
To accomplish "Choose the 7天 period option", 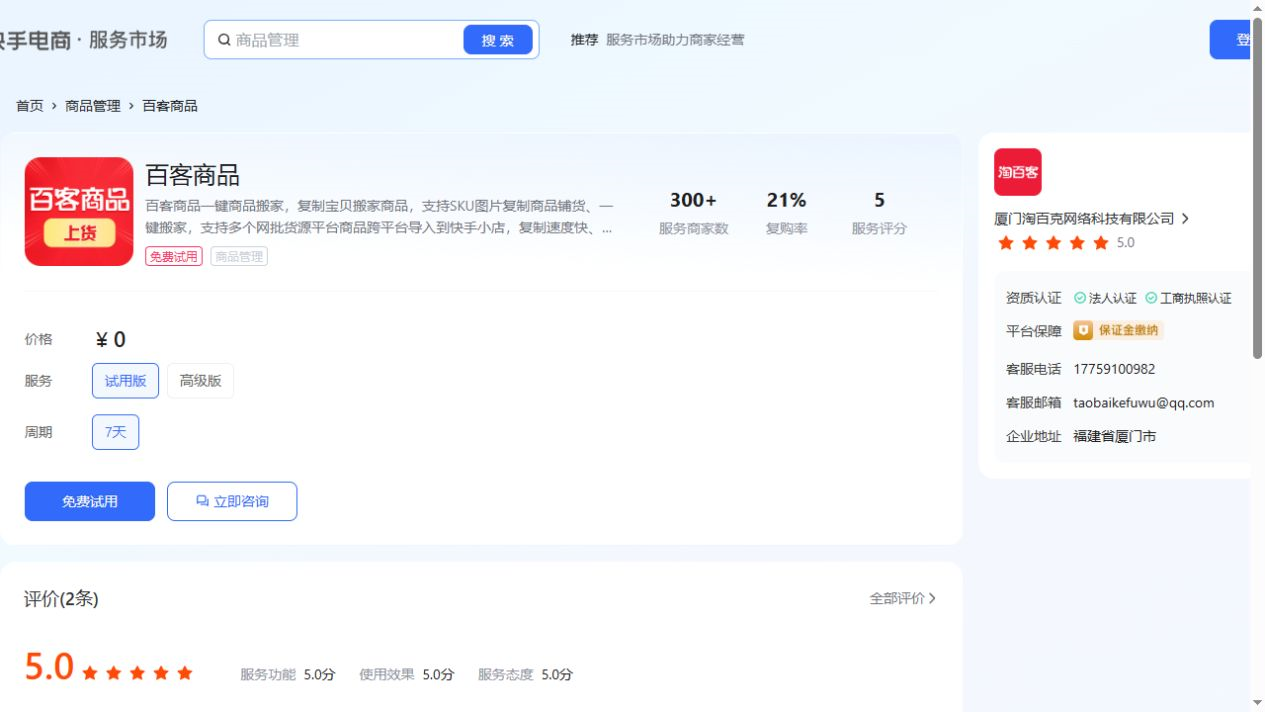I will (115, 432).
